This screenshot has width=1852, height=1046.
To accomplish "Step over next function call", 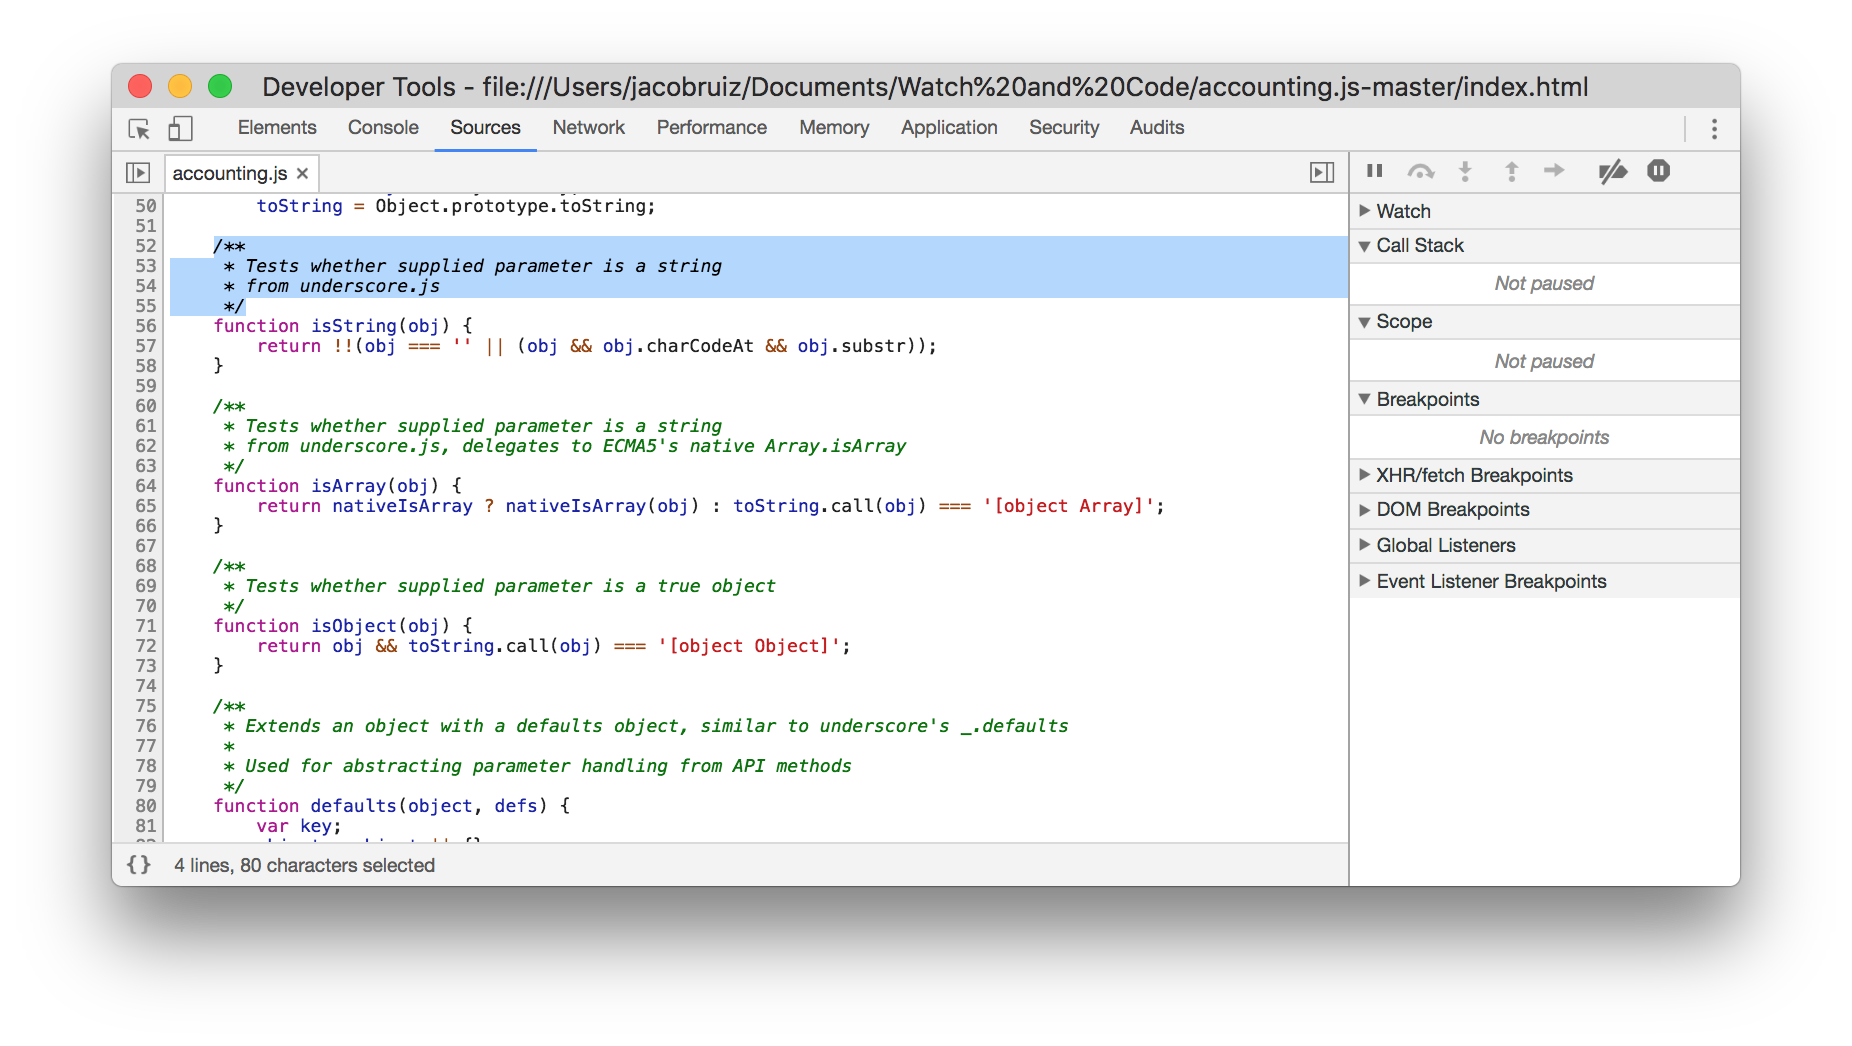I will click(x=1421, y=171).
